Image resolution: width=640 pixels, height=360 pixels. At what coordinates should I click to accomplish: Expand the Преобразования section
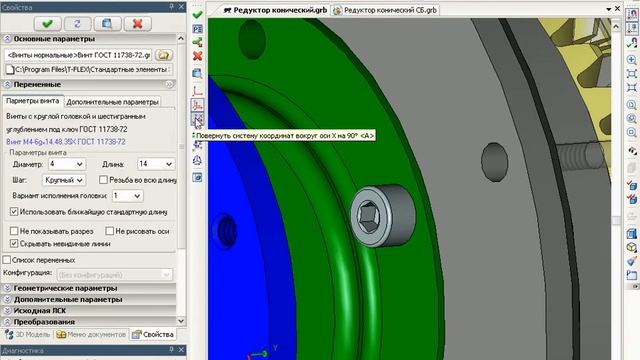(7, 322)
